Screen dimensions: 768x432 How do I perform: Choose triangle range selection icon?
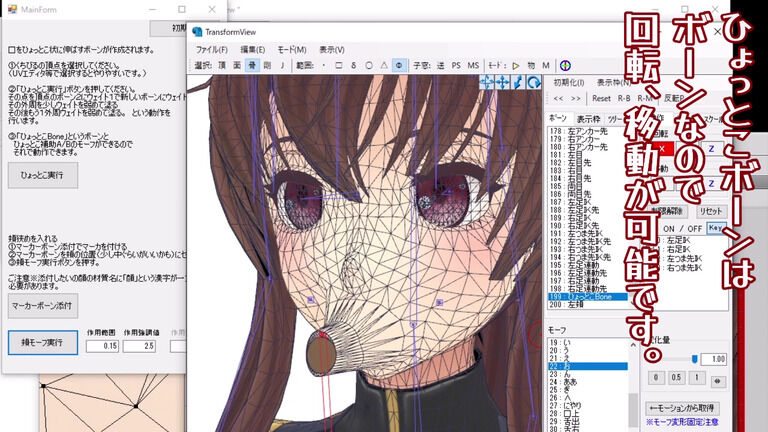(x=384, y=66)
